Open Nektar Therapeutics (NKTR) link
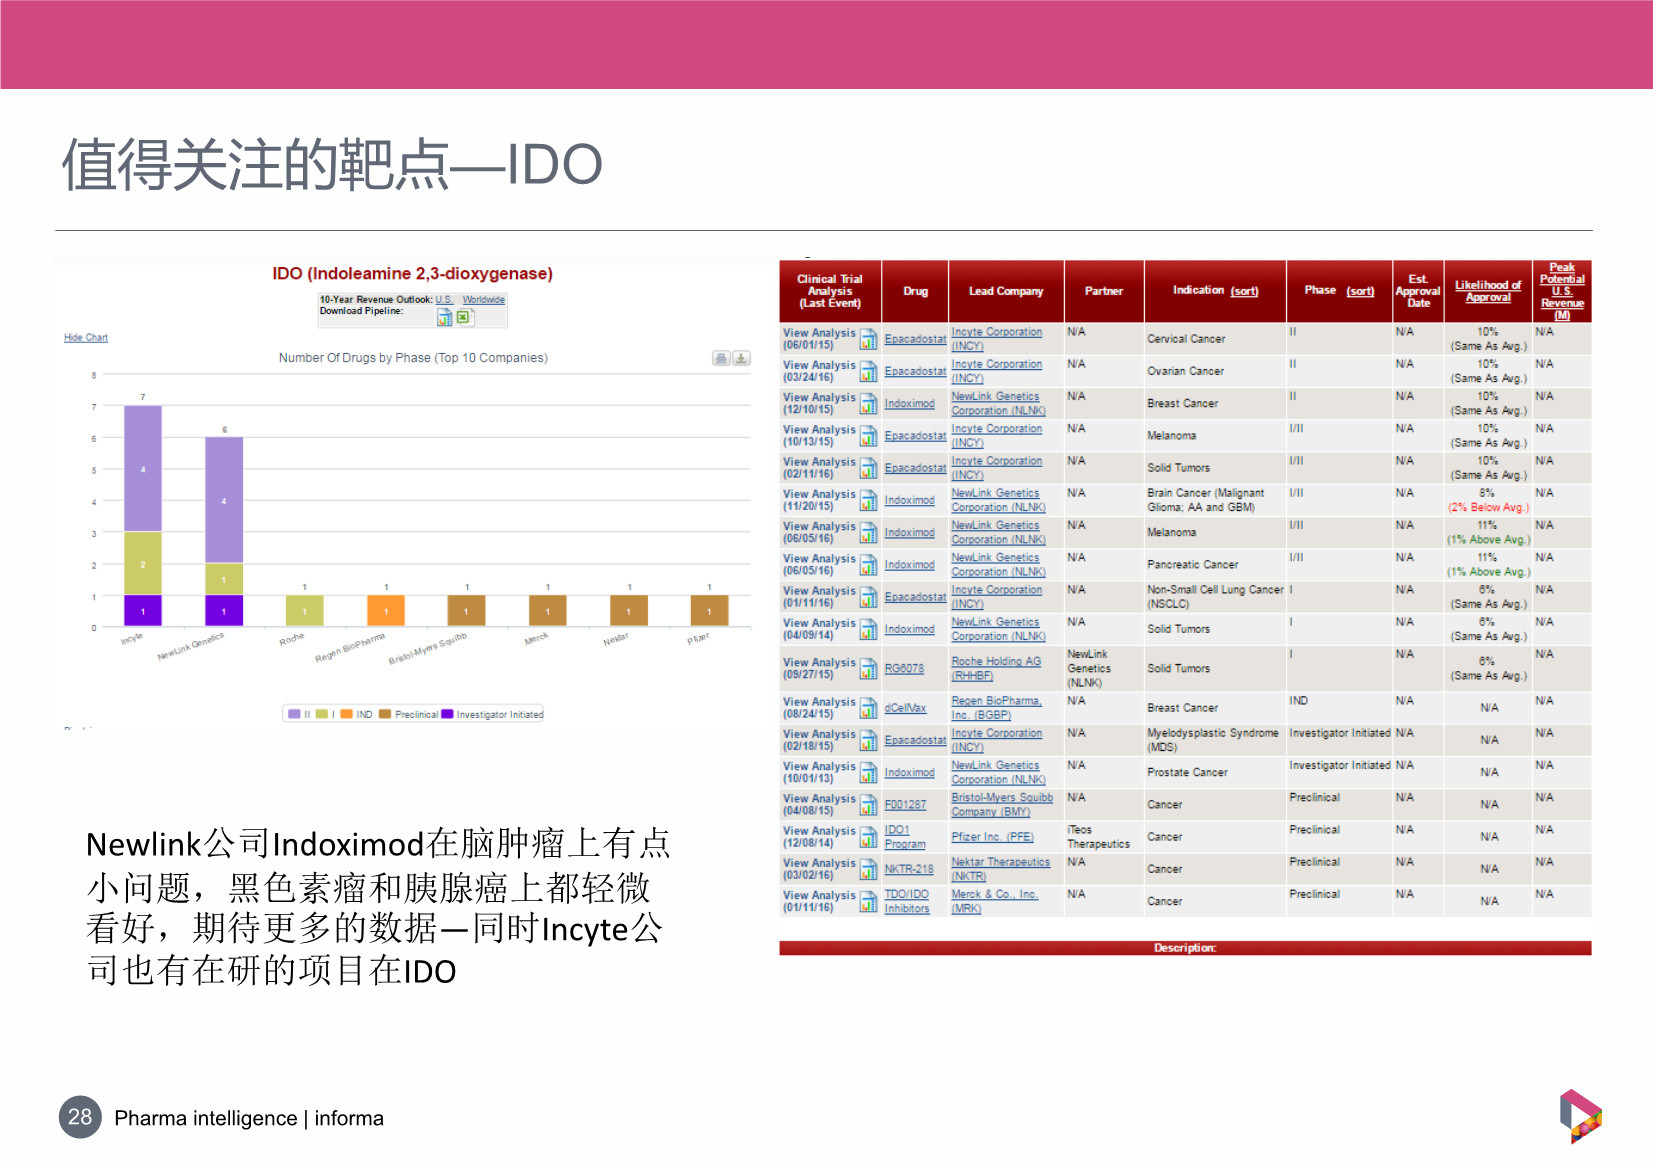 [1001, 869]
